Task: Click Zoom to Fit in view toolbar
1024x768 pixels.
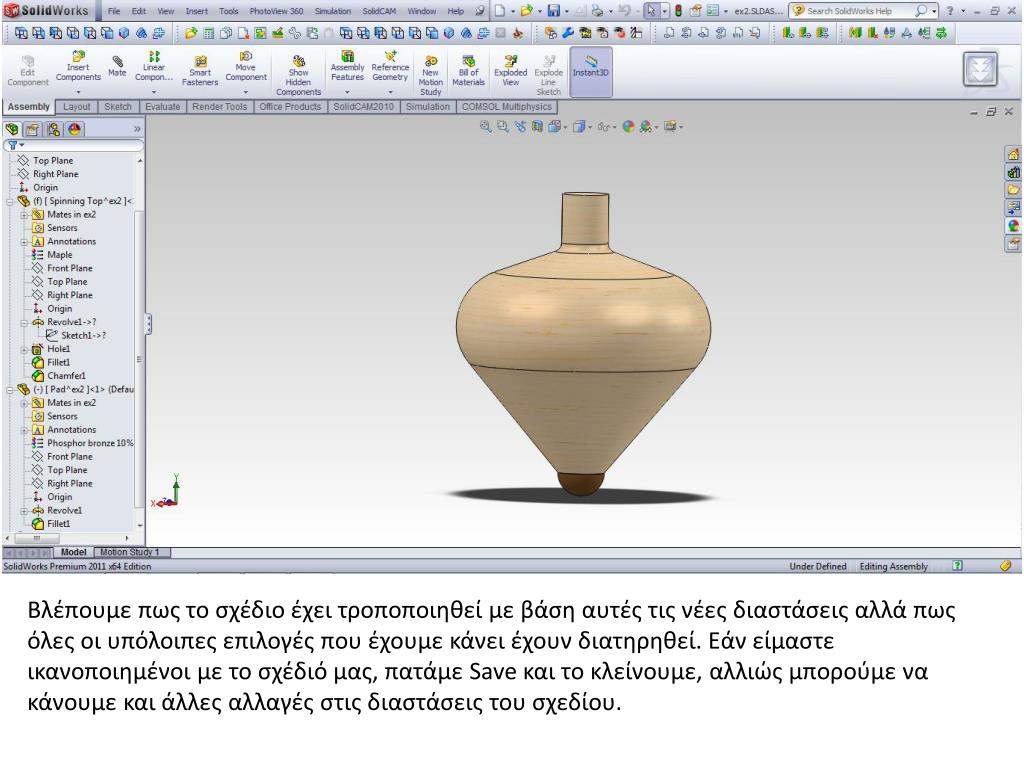Action: click(x=486, y=127)
